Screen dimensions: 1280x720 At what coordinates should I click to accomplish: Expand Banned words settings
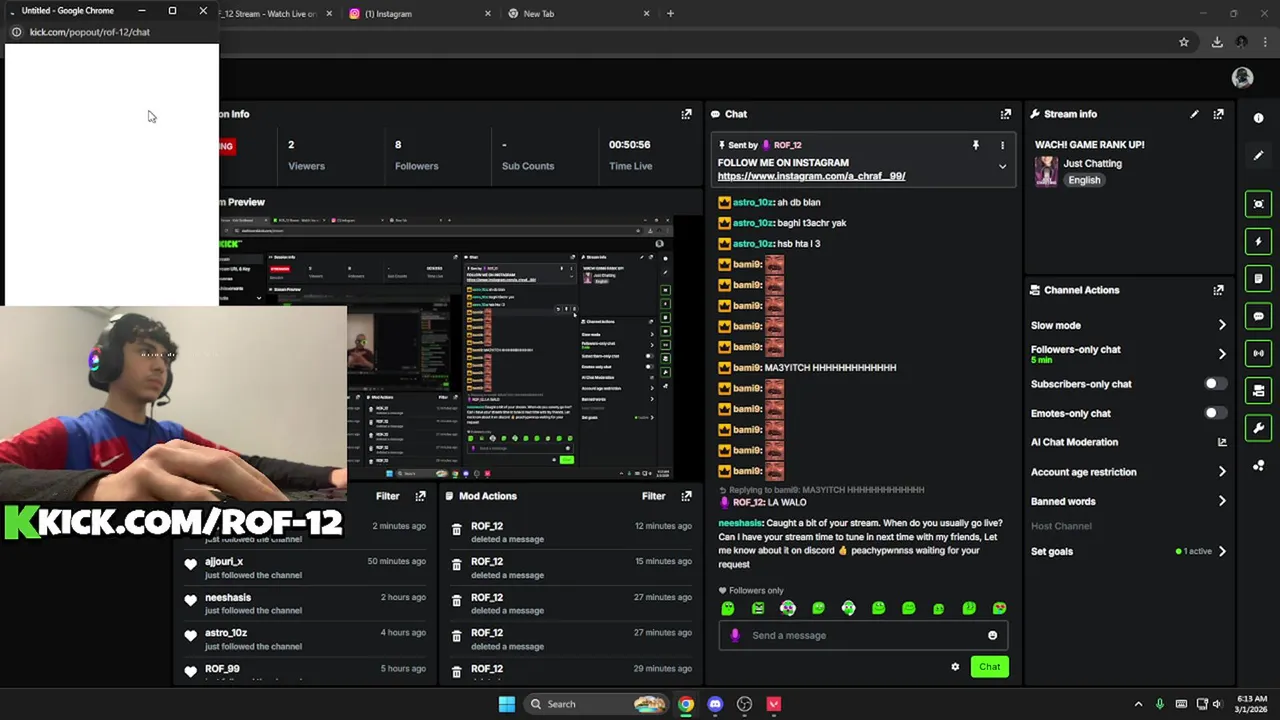(x=1222, y=501)
